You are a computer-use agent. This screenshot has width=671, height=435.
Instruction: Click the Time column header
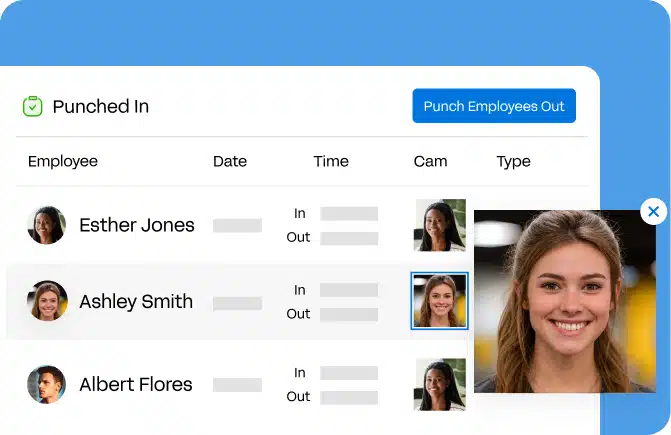tap(331, 161)
